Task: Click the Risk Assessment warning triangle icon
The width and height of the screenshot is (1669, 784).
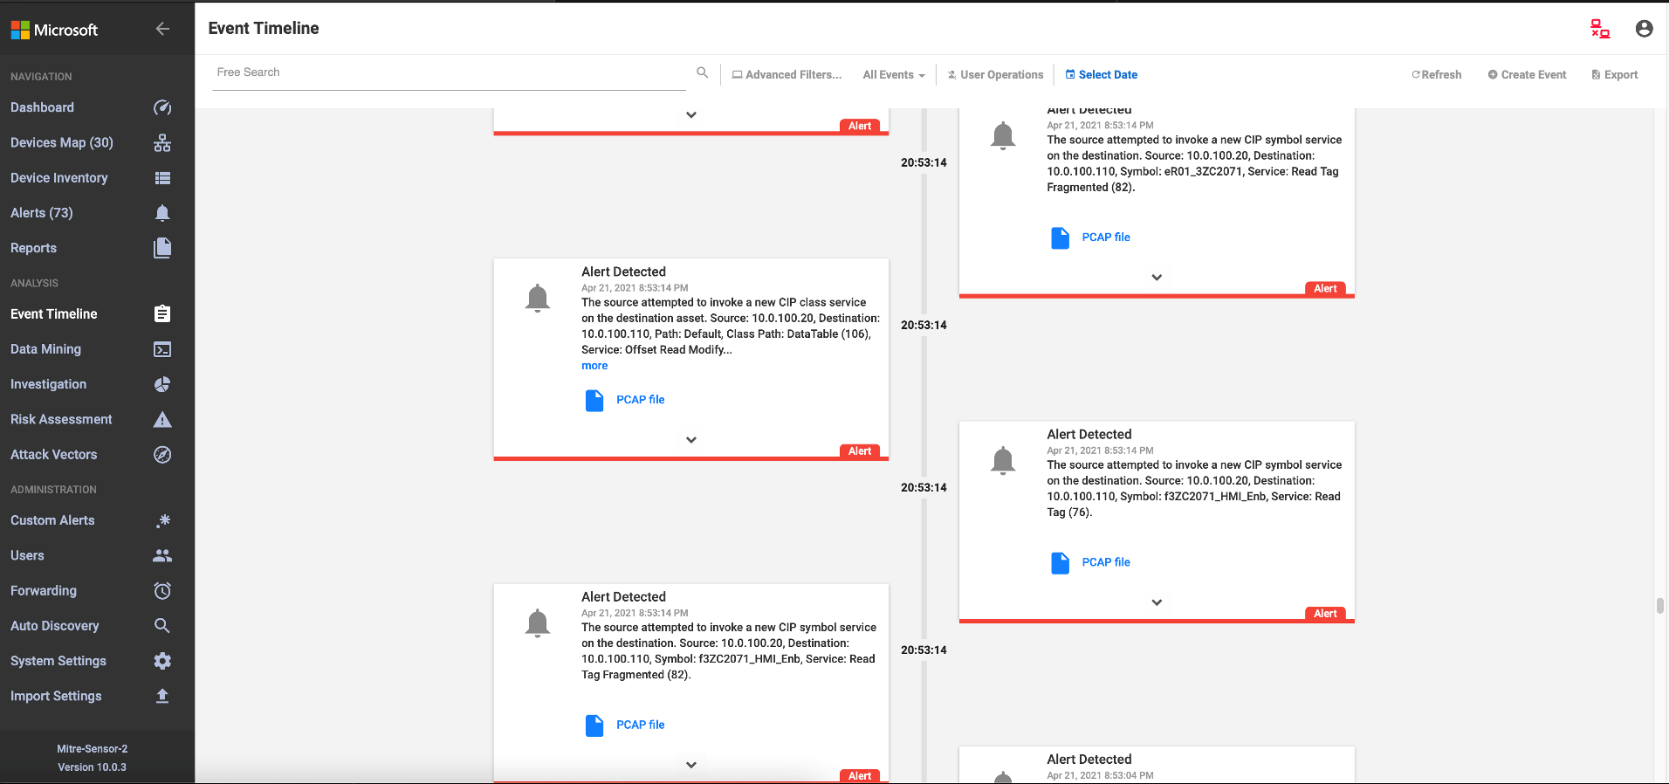Action: (162, 419)
